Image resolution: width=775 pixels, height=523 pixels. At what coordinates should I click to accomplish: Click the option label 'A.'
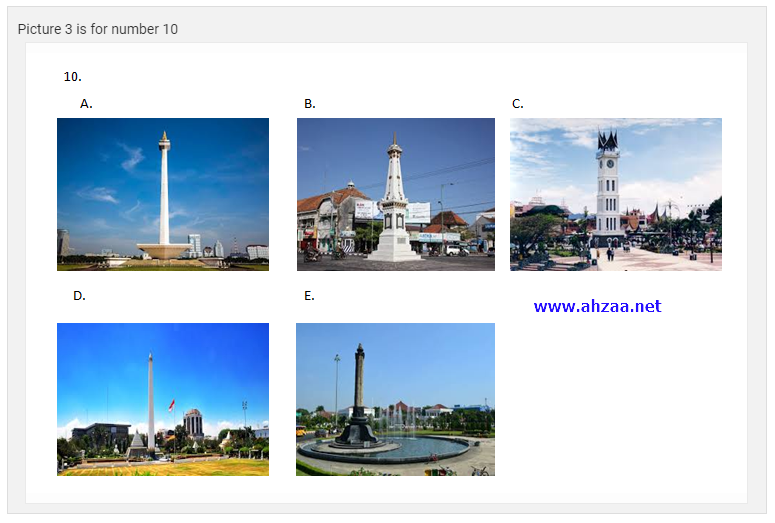[x=86, y=104]
